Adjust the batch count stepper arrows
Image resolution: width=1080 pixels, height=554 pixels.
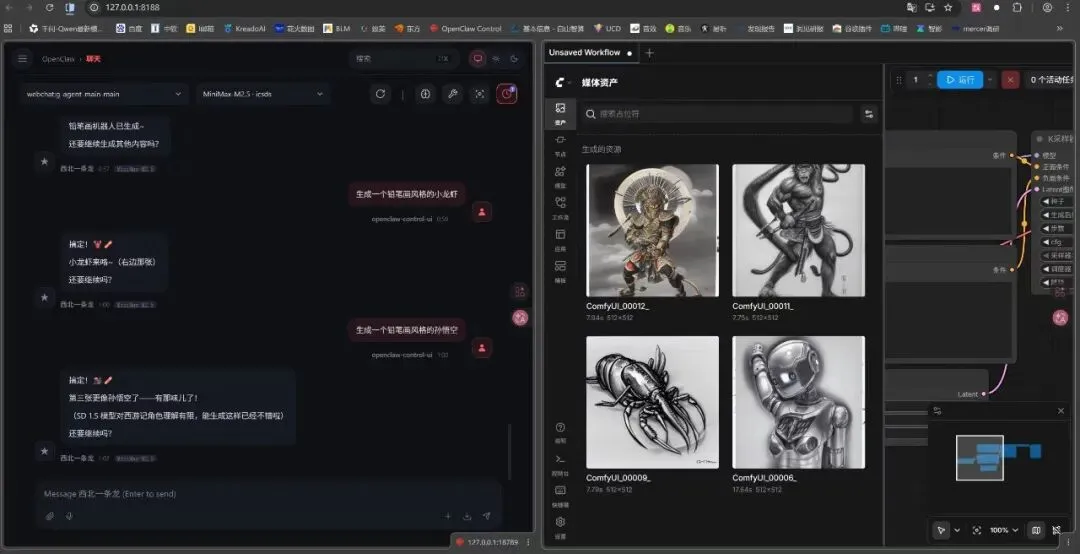(931, 80)
